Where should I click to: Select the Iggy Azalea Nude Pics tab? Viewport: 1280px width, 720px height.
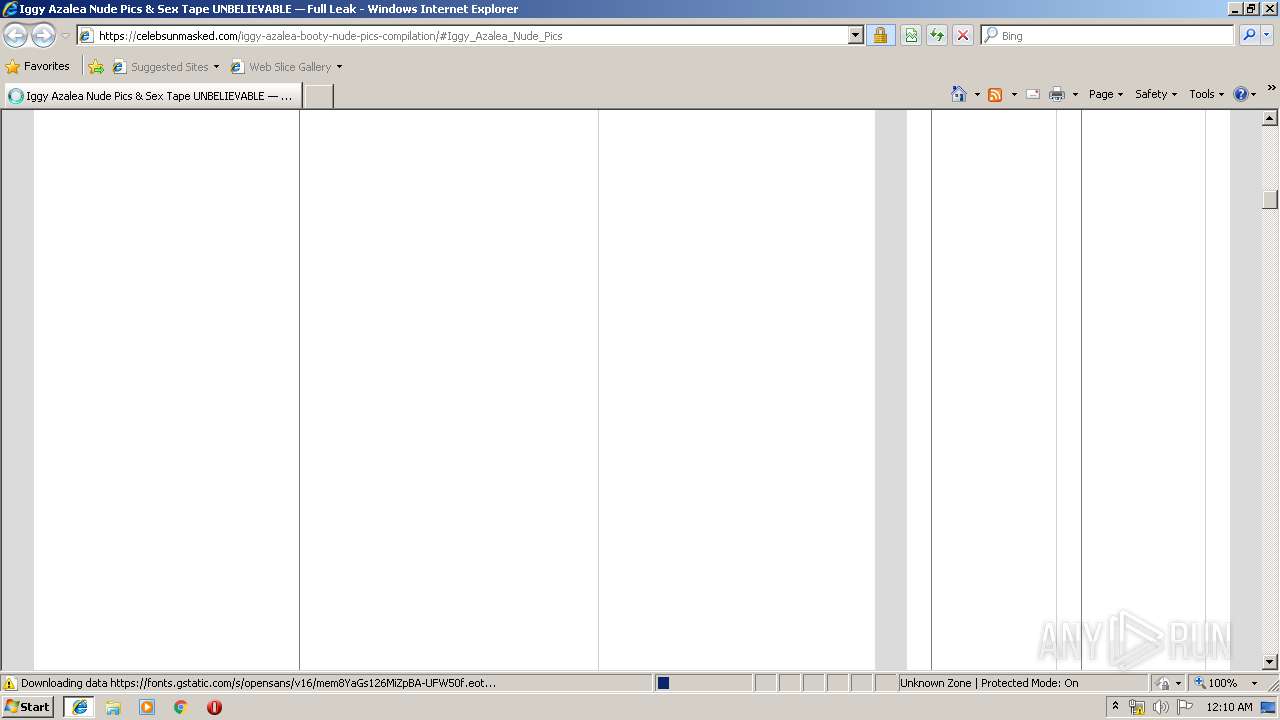point(152,96)
